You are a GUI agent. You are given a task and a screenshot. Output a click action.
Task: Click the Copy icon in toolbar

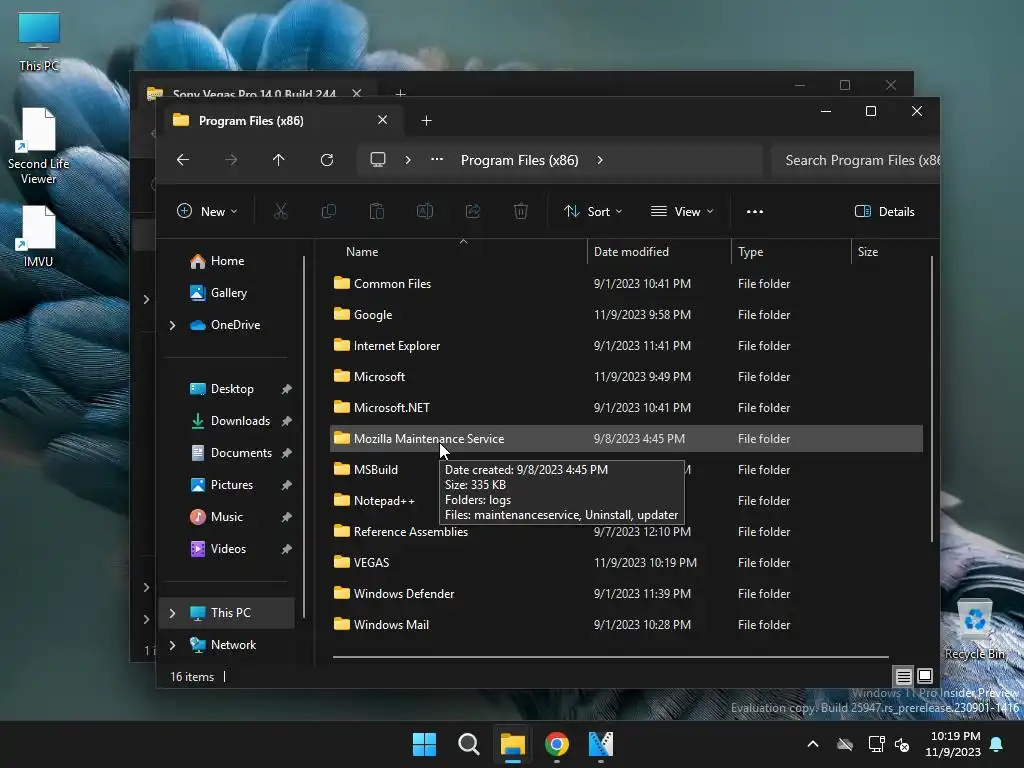pos(328,211)
